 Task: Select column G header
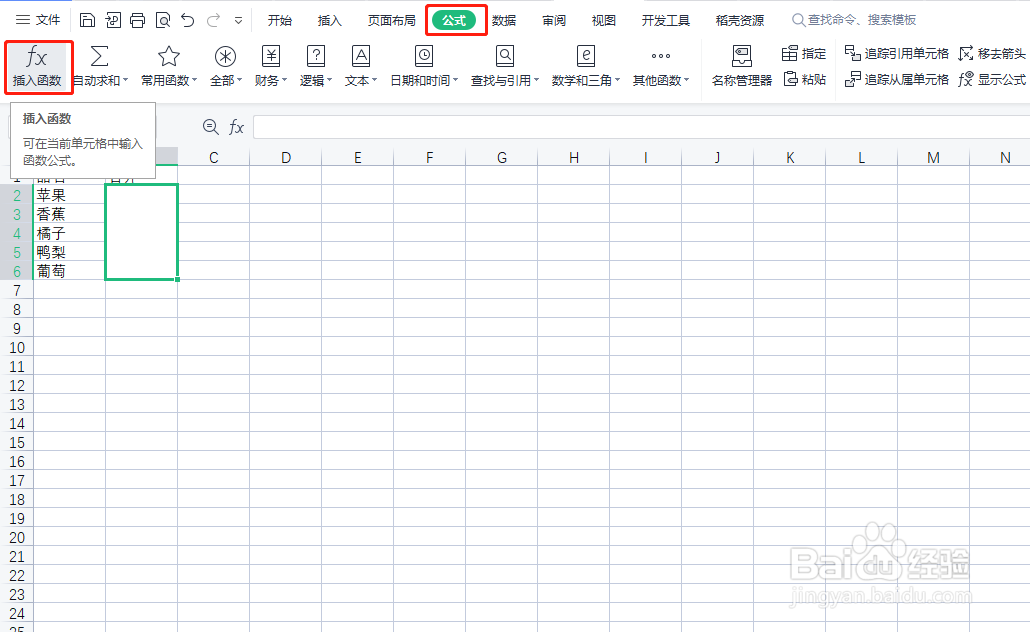point(502,158)
